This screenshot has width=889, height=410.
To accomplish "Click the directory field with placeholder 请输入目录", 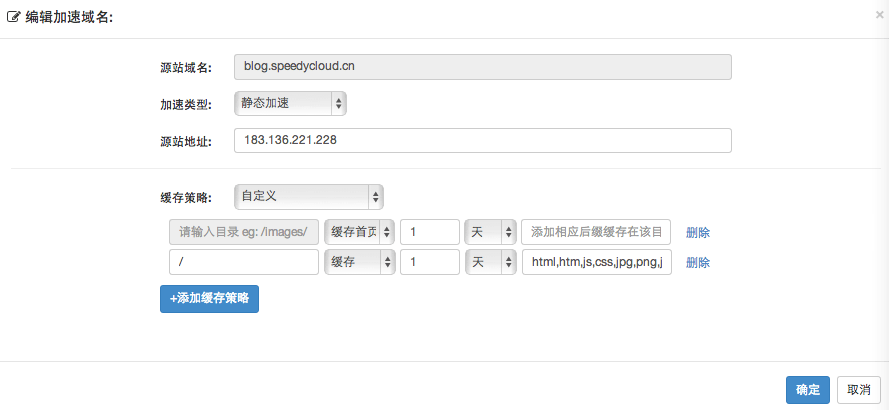I will point(244,232).
